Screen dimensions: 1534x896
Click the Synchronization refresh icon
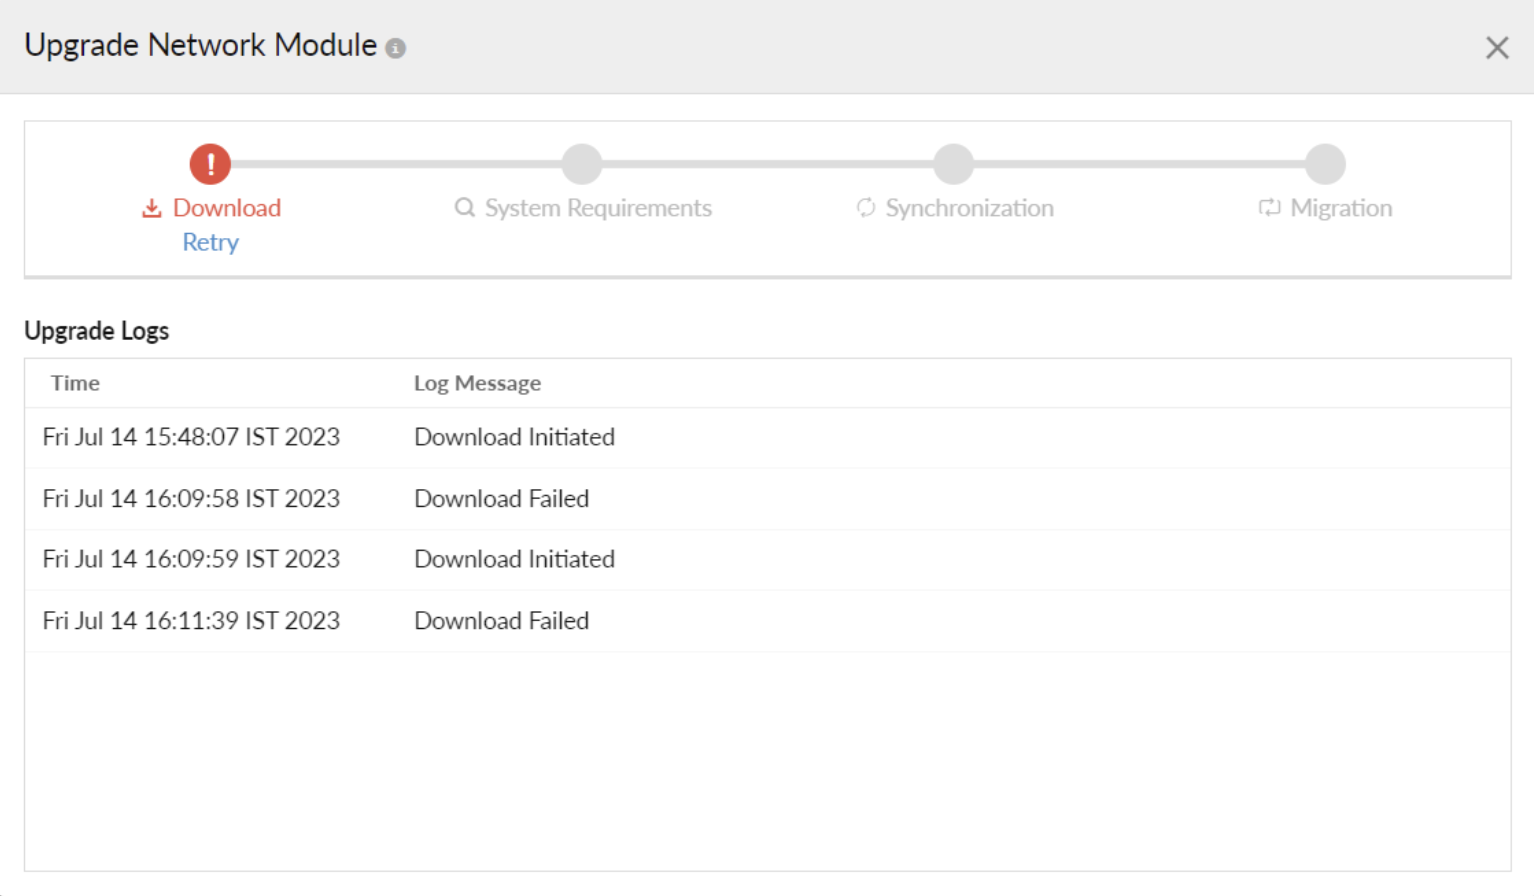(866, 208)
